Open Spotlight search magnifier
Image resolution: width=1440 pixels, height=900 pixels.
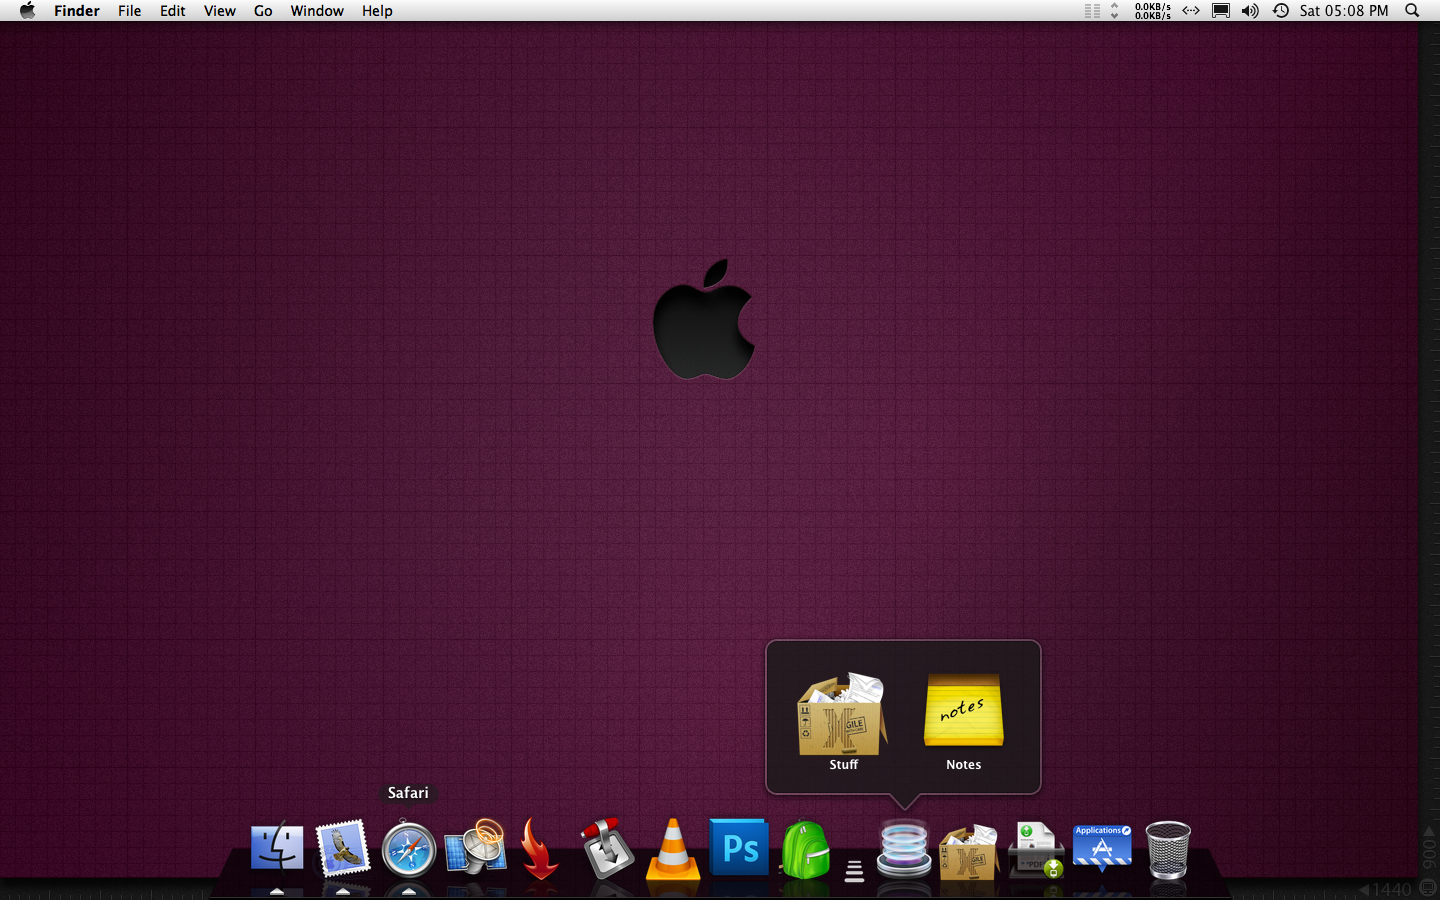1412,11
